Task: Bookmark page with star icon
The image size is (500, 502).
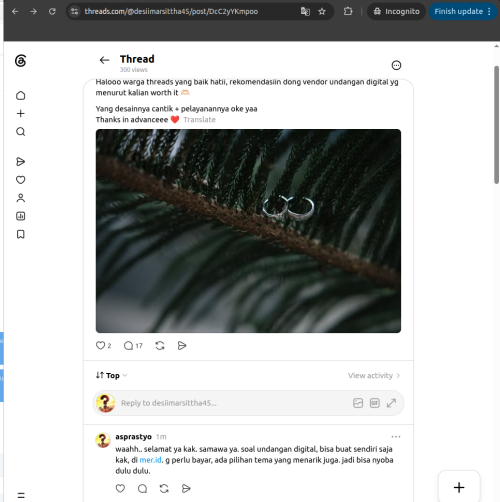Action: (322, 12)
